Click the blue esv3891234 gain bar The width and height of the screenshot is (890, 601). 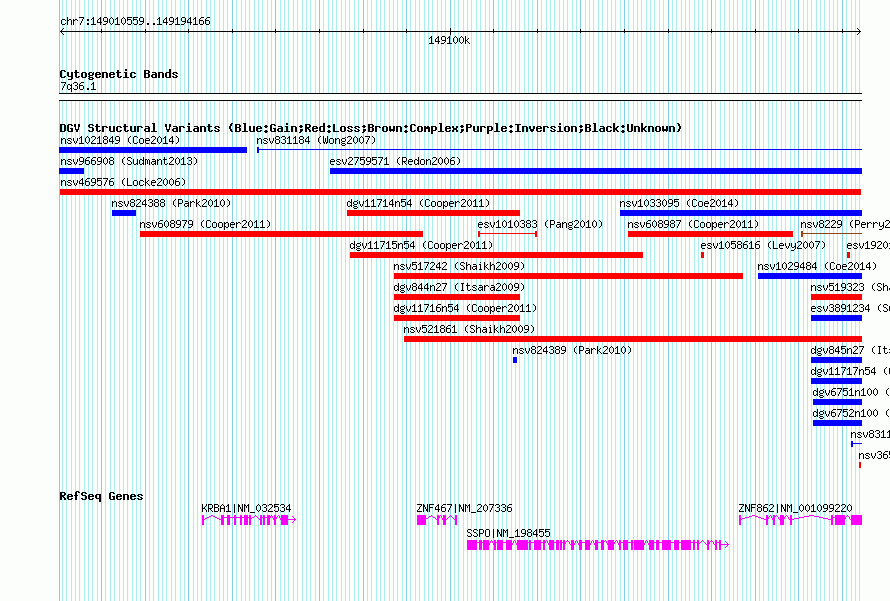(837, 318)
